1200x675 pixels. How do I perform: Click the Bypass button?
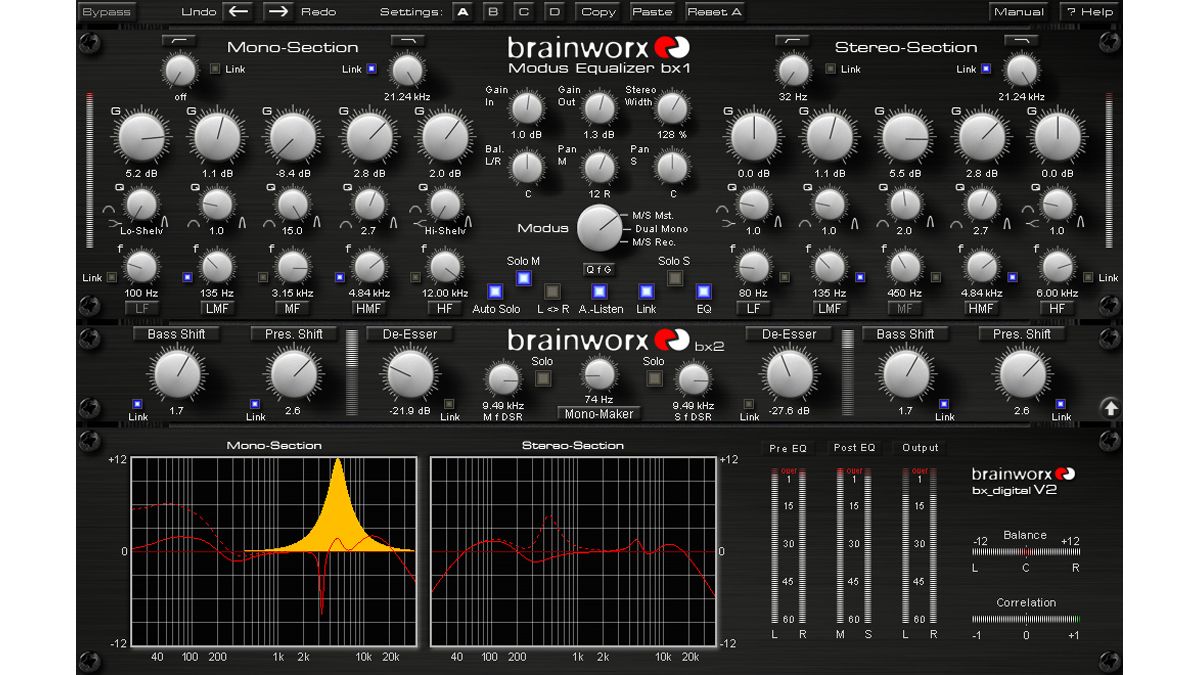point(106,11)
